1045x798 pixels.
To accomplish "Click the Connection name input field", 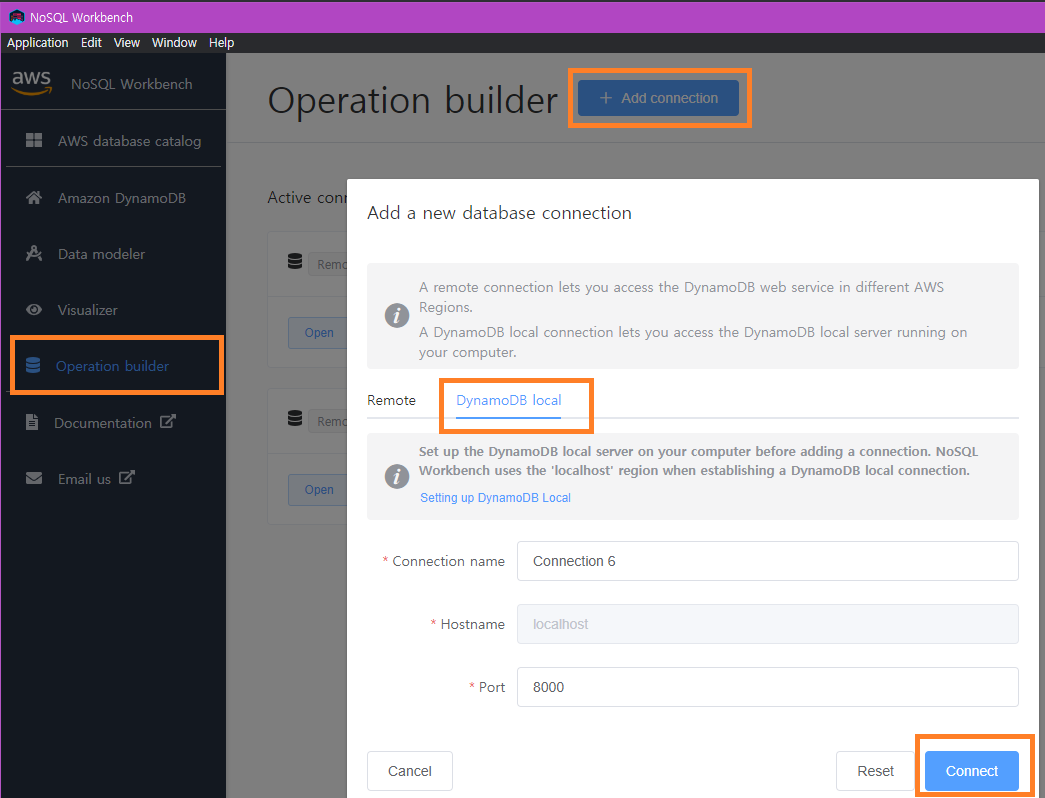I will (767, 561).
